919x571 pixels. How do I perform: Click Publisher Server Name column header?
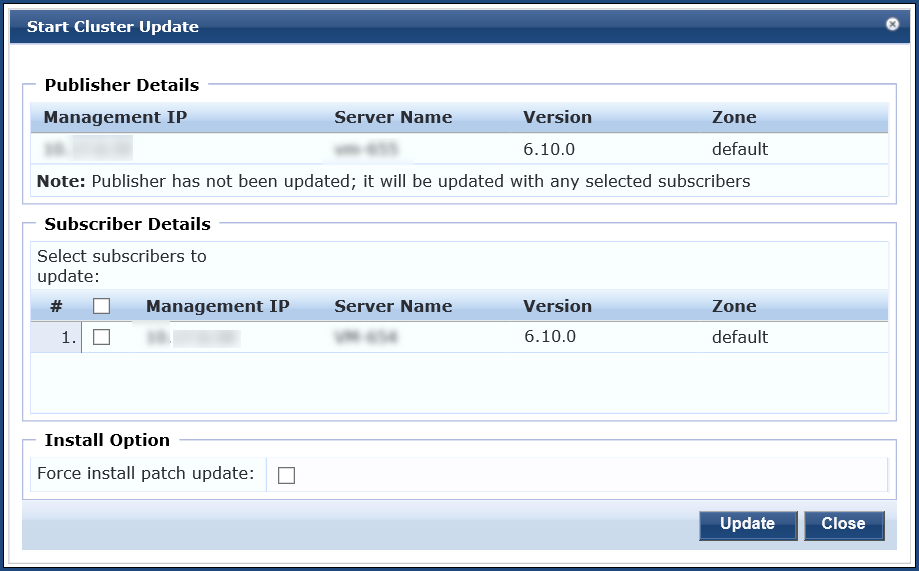click(393, 117)
